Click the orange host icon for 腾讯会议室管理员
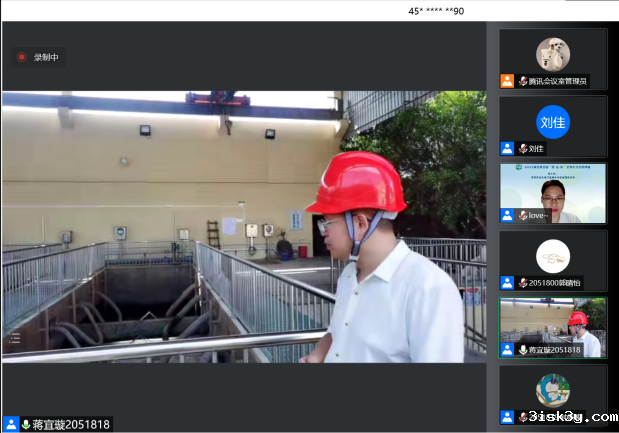Viewport: 619px width, 433px height. pyautogui.click(x=508, y=81)
